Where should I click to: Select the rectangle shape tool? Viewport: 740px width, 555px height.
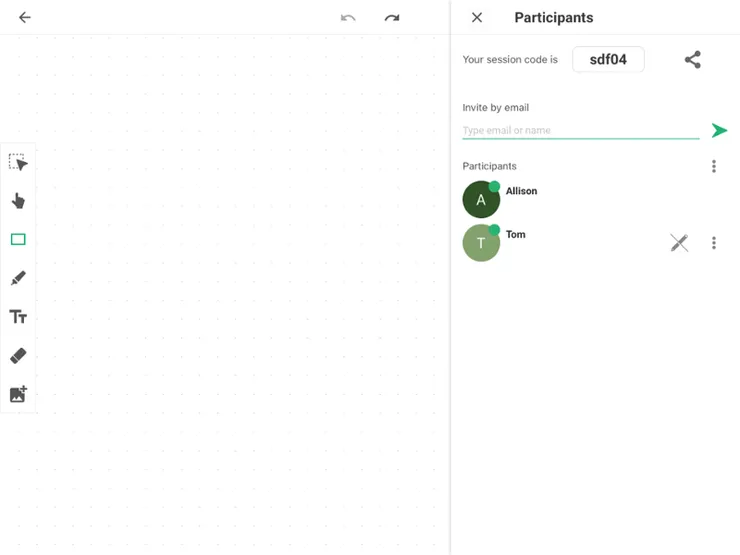[18, 240]
